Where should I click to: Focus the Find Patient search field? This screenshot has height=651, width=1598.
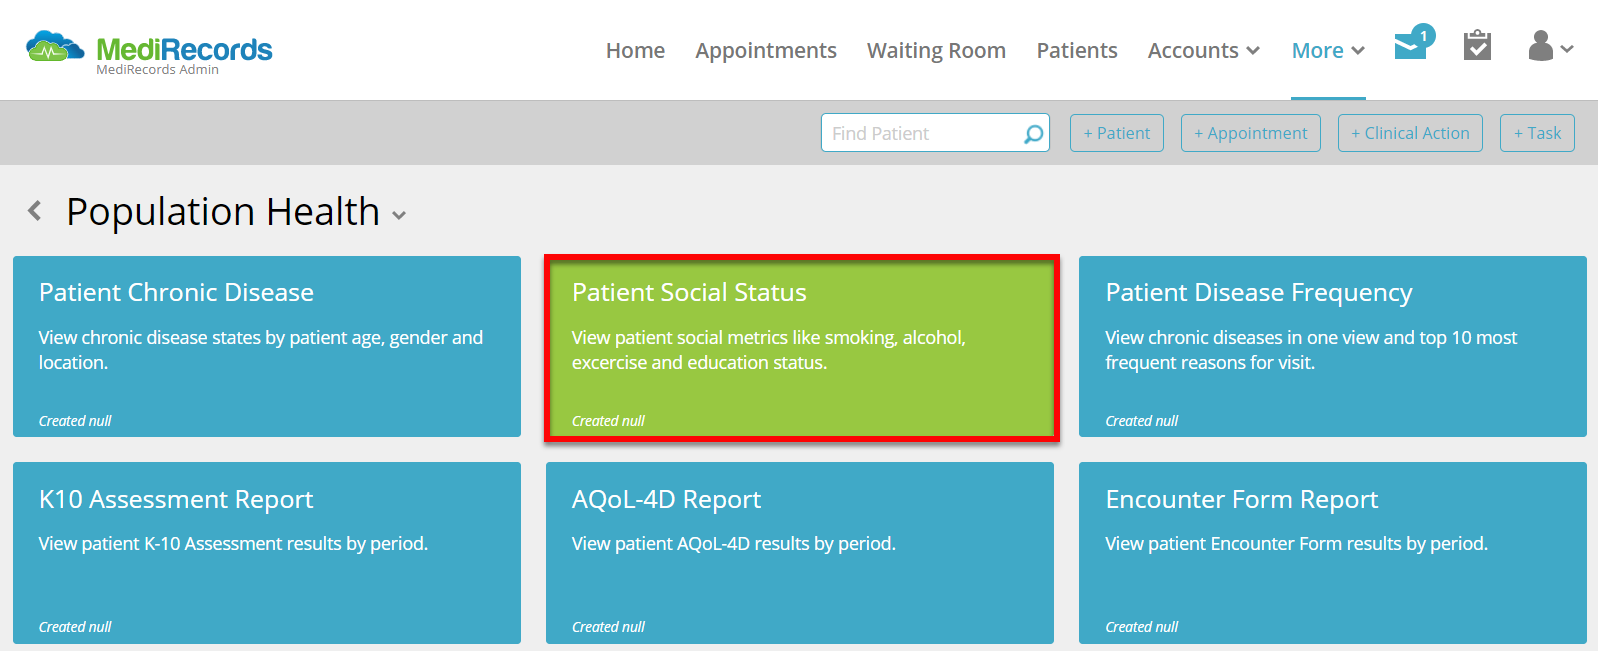pos(920,133)
